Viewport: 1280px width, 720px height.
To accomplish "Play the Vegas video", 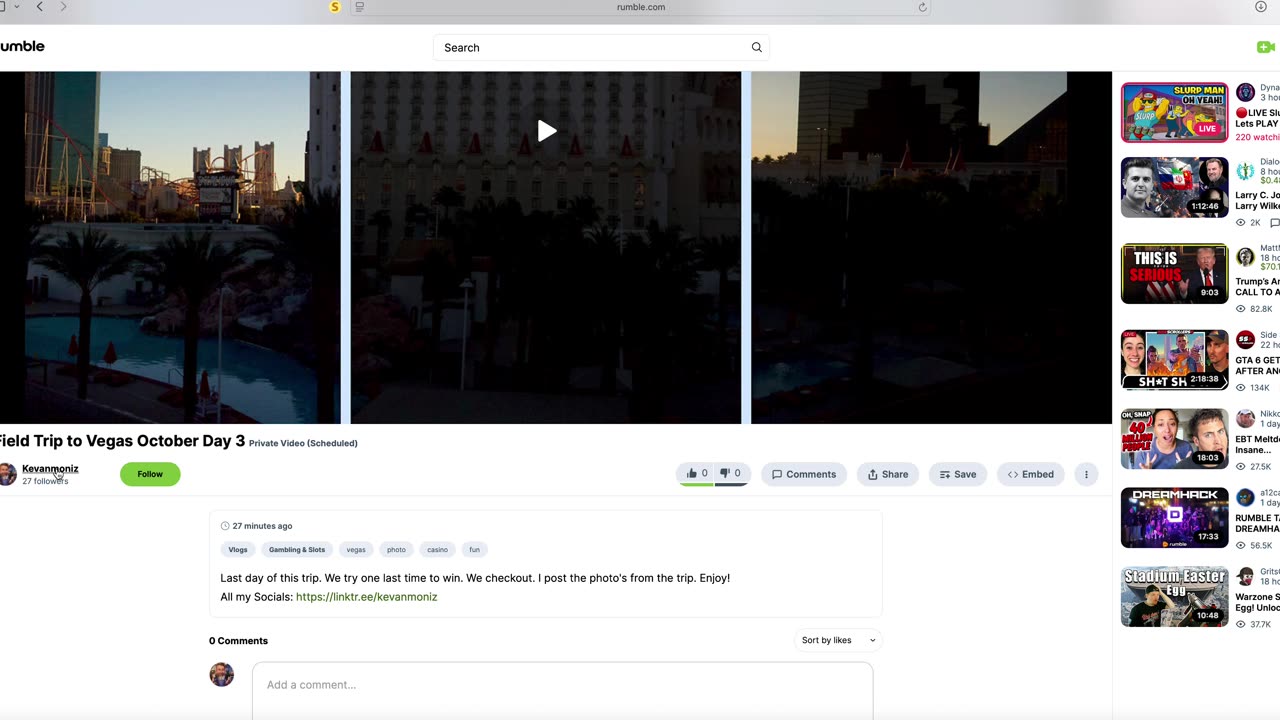I will click(546, 131).
